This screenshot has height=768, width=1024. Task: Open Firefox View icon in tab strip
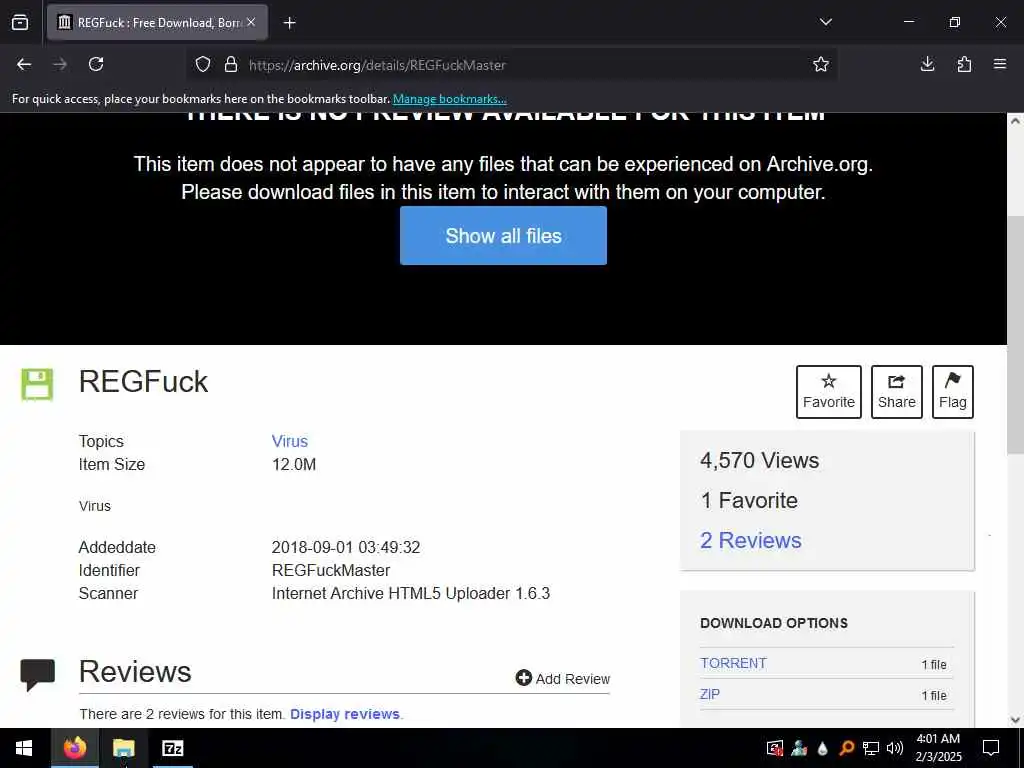click(20, 23)
